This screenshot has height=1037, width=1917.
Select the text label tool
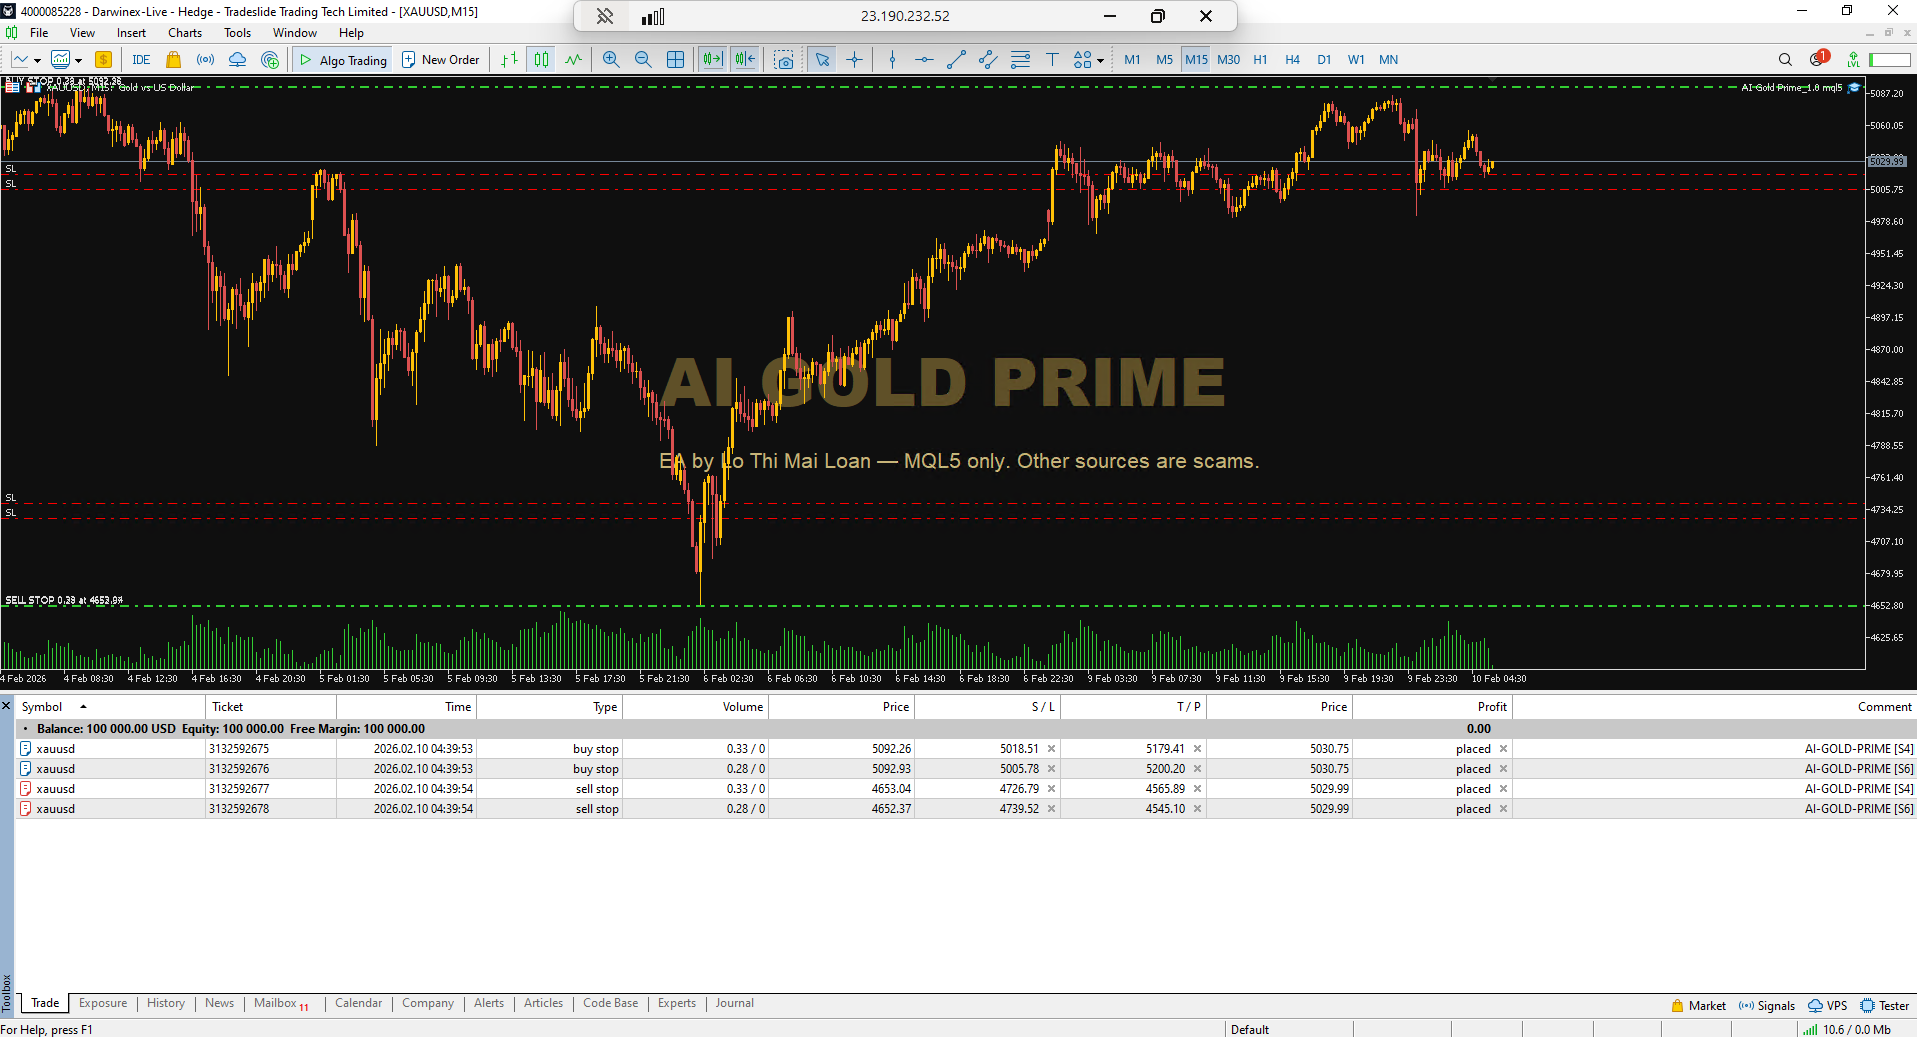pyautogui.click(x=1052, y=60)
